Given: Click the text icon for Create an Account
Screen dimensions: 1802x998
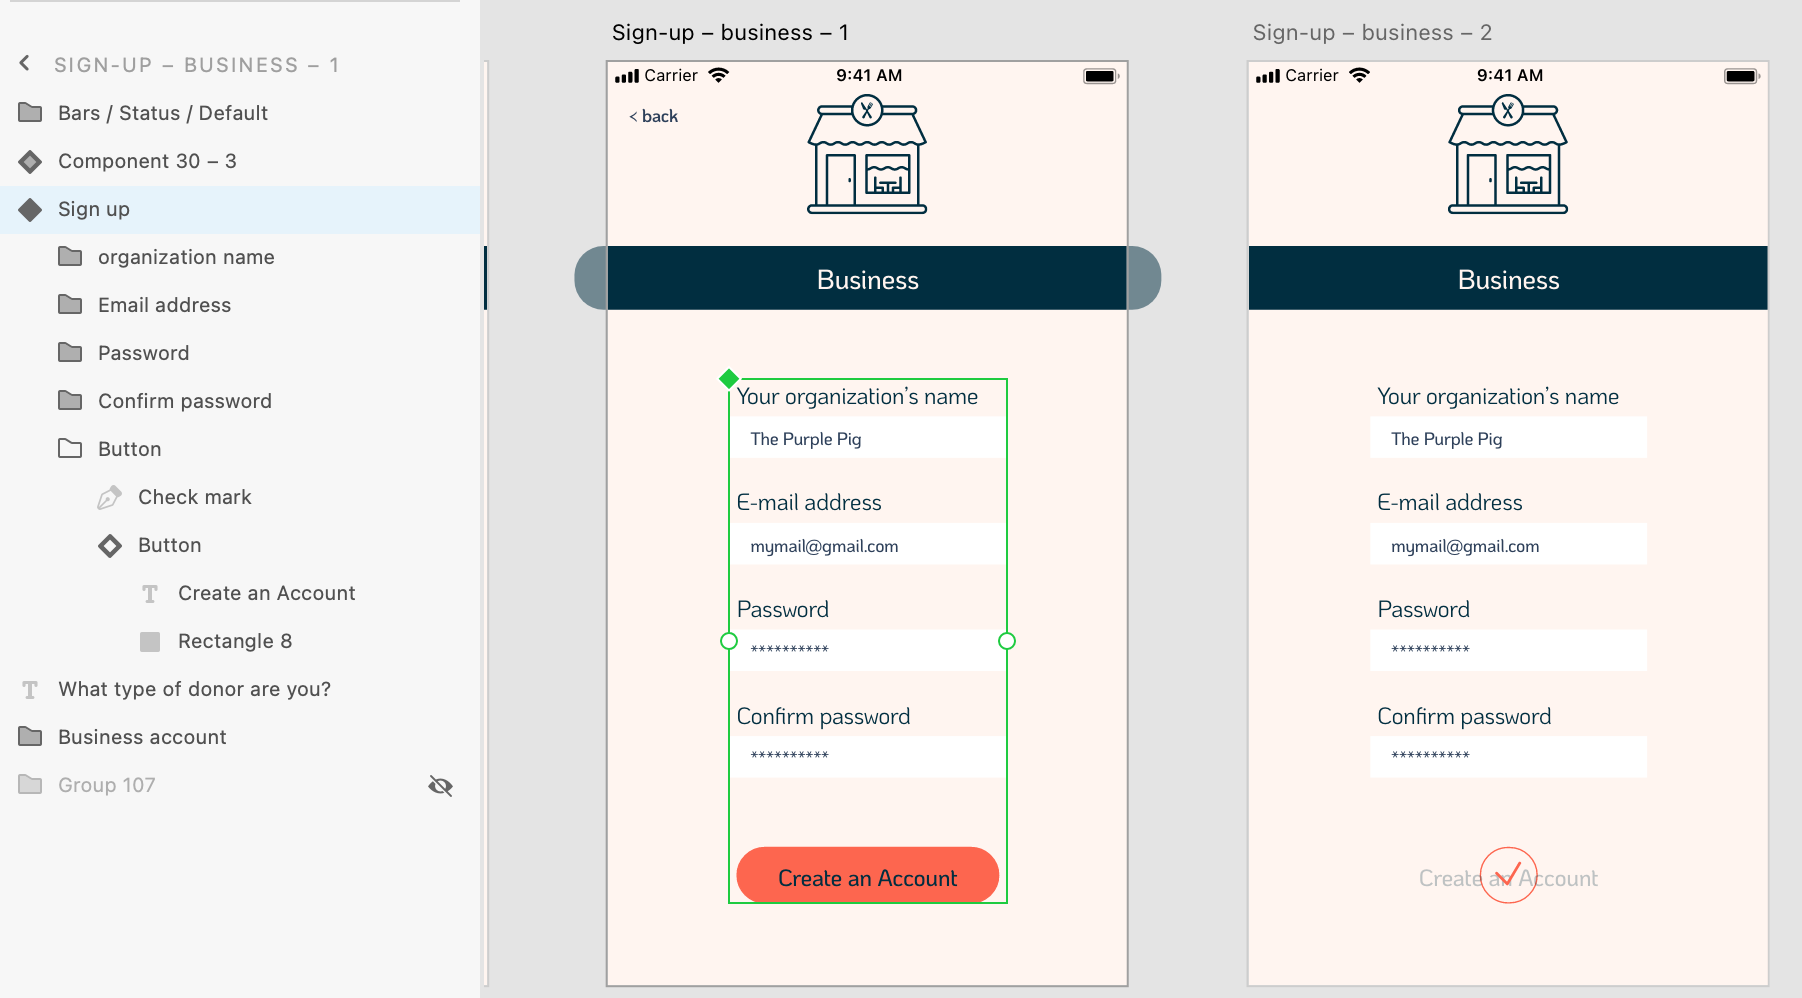Looking at the screenshot, I should [150, 592].
